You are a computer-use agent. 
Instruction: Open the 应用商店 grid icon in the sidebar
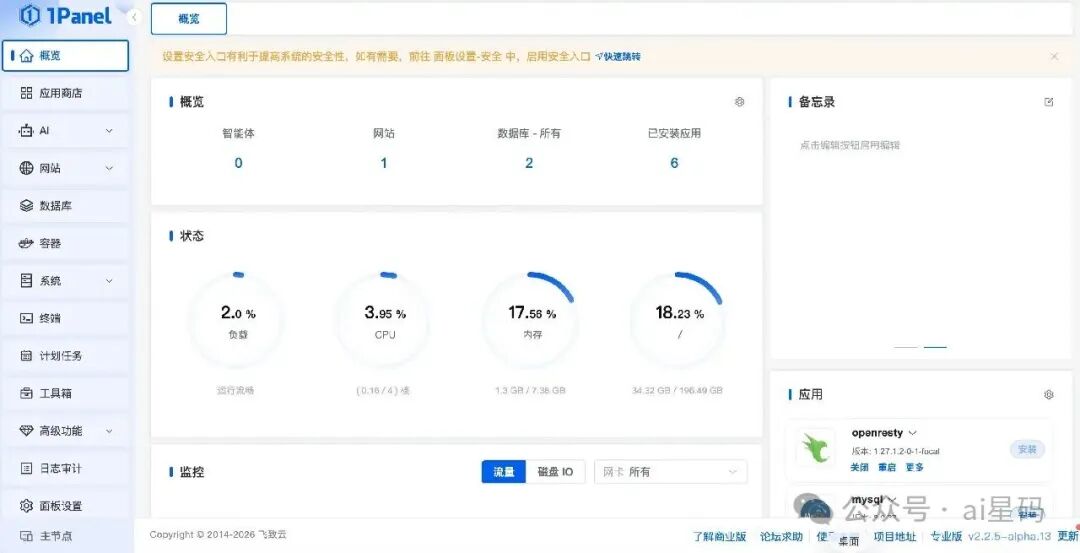coord(26,93)
